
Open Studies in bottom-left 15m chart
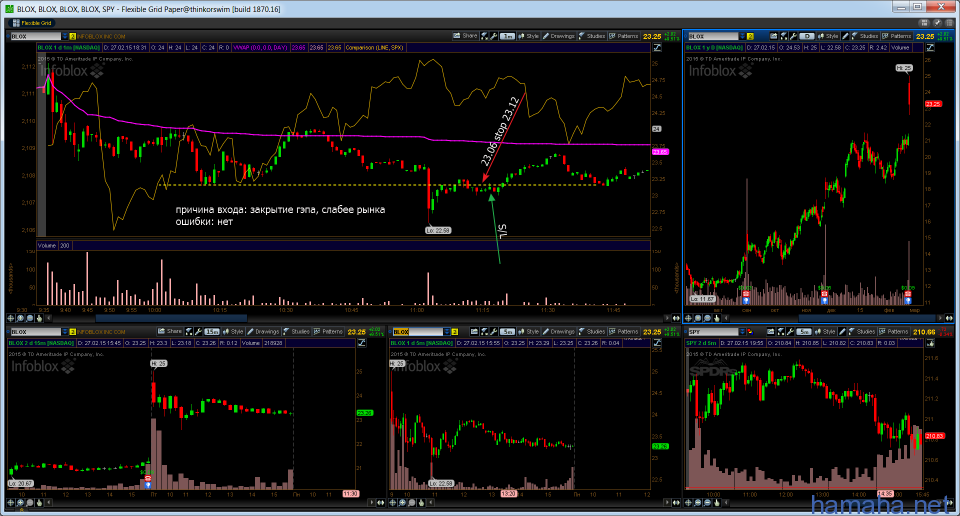coord(296,332)
